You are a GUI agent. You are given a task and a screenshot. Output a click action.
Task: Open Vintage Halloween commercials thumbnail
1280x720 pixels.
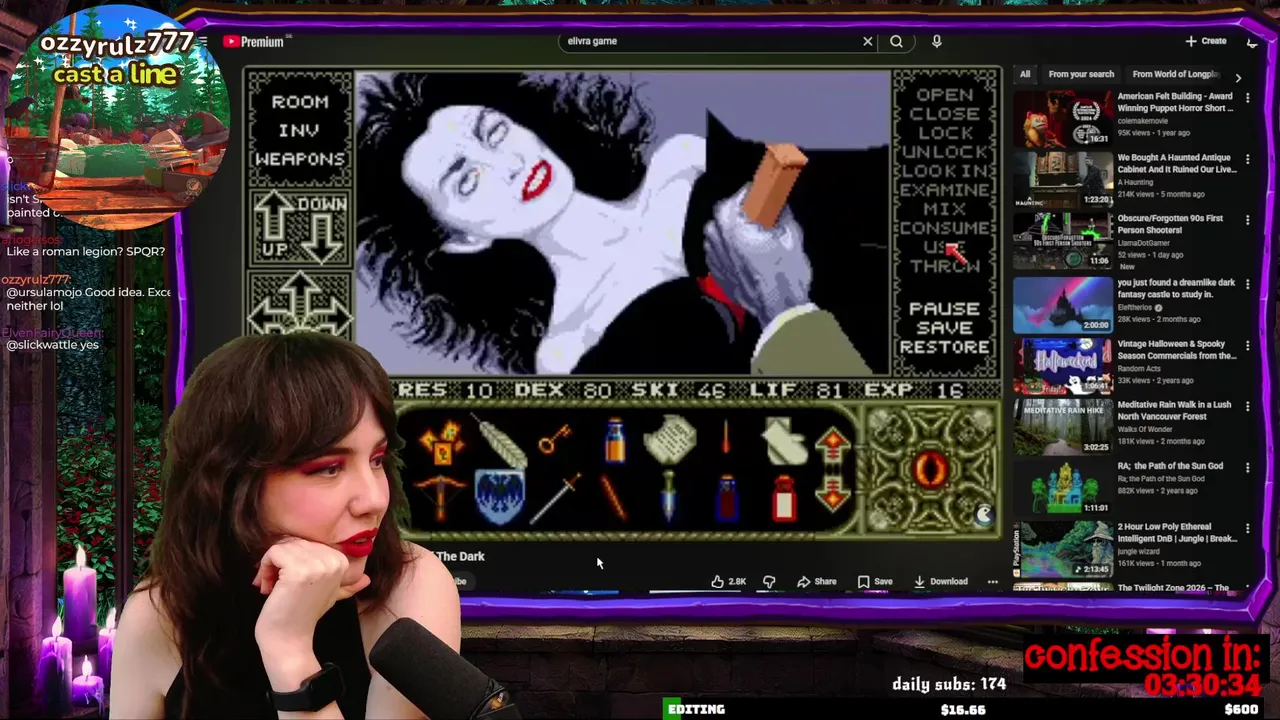[x=1062, y=366]
